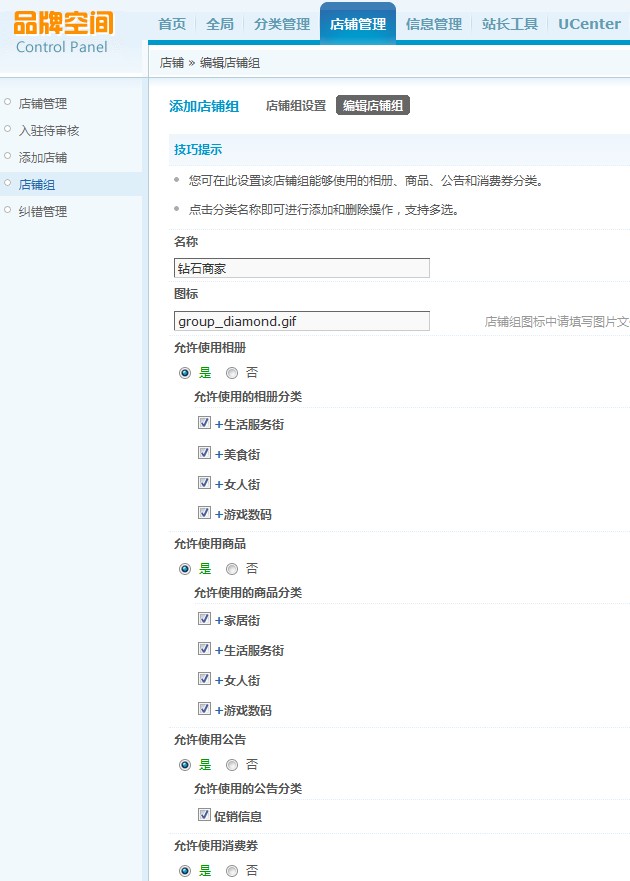Select 是 for 允许使用商品

(185, 569)
